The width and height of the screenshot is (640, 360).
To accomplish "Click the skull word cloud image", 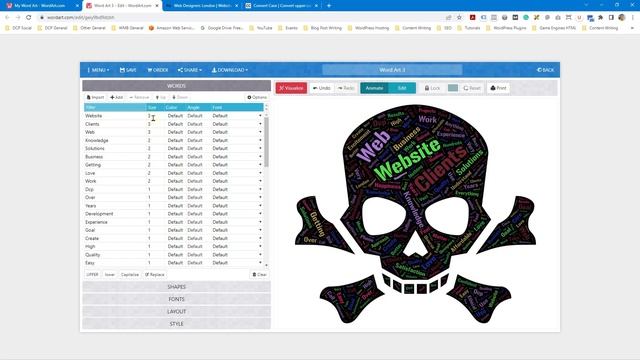I will pos(416,214).
